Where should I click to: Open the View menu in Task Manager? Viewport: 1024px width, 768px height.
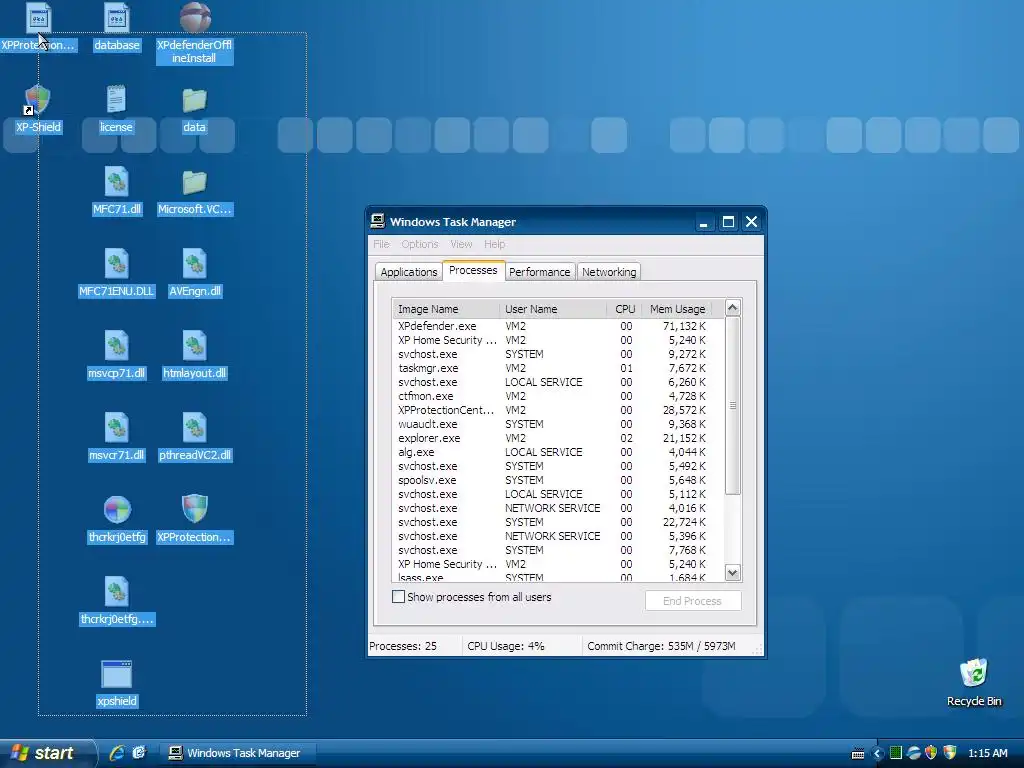click(x=461, y=244)
